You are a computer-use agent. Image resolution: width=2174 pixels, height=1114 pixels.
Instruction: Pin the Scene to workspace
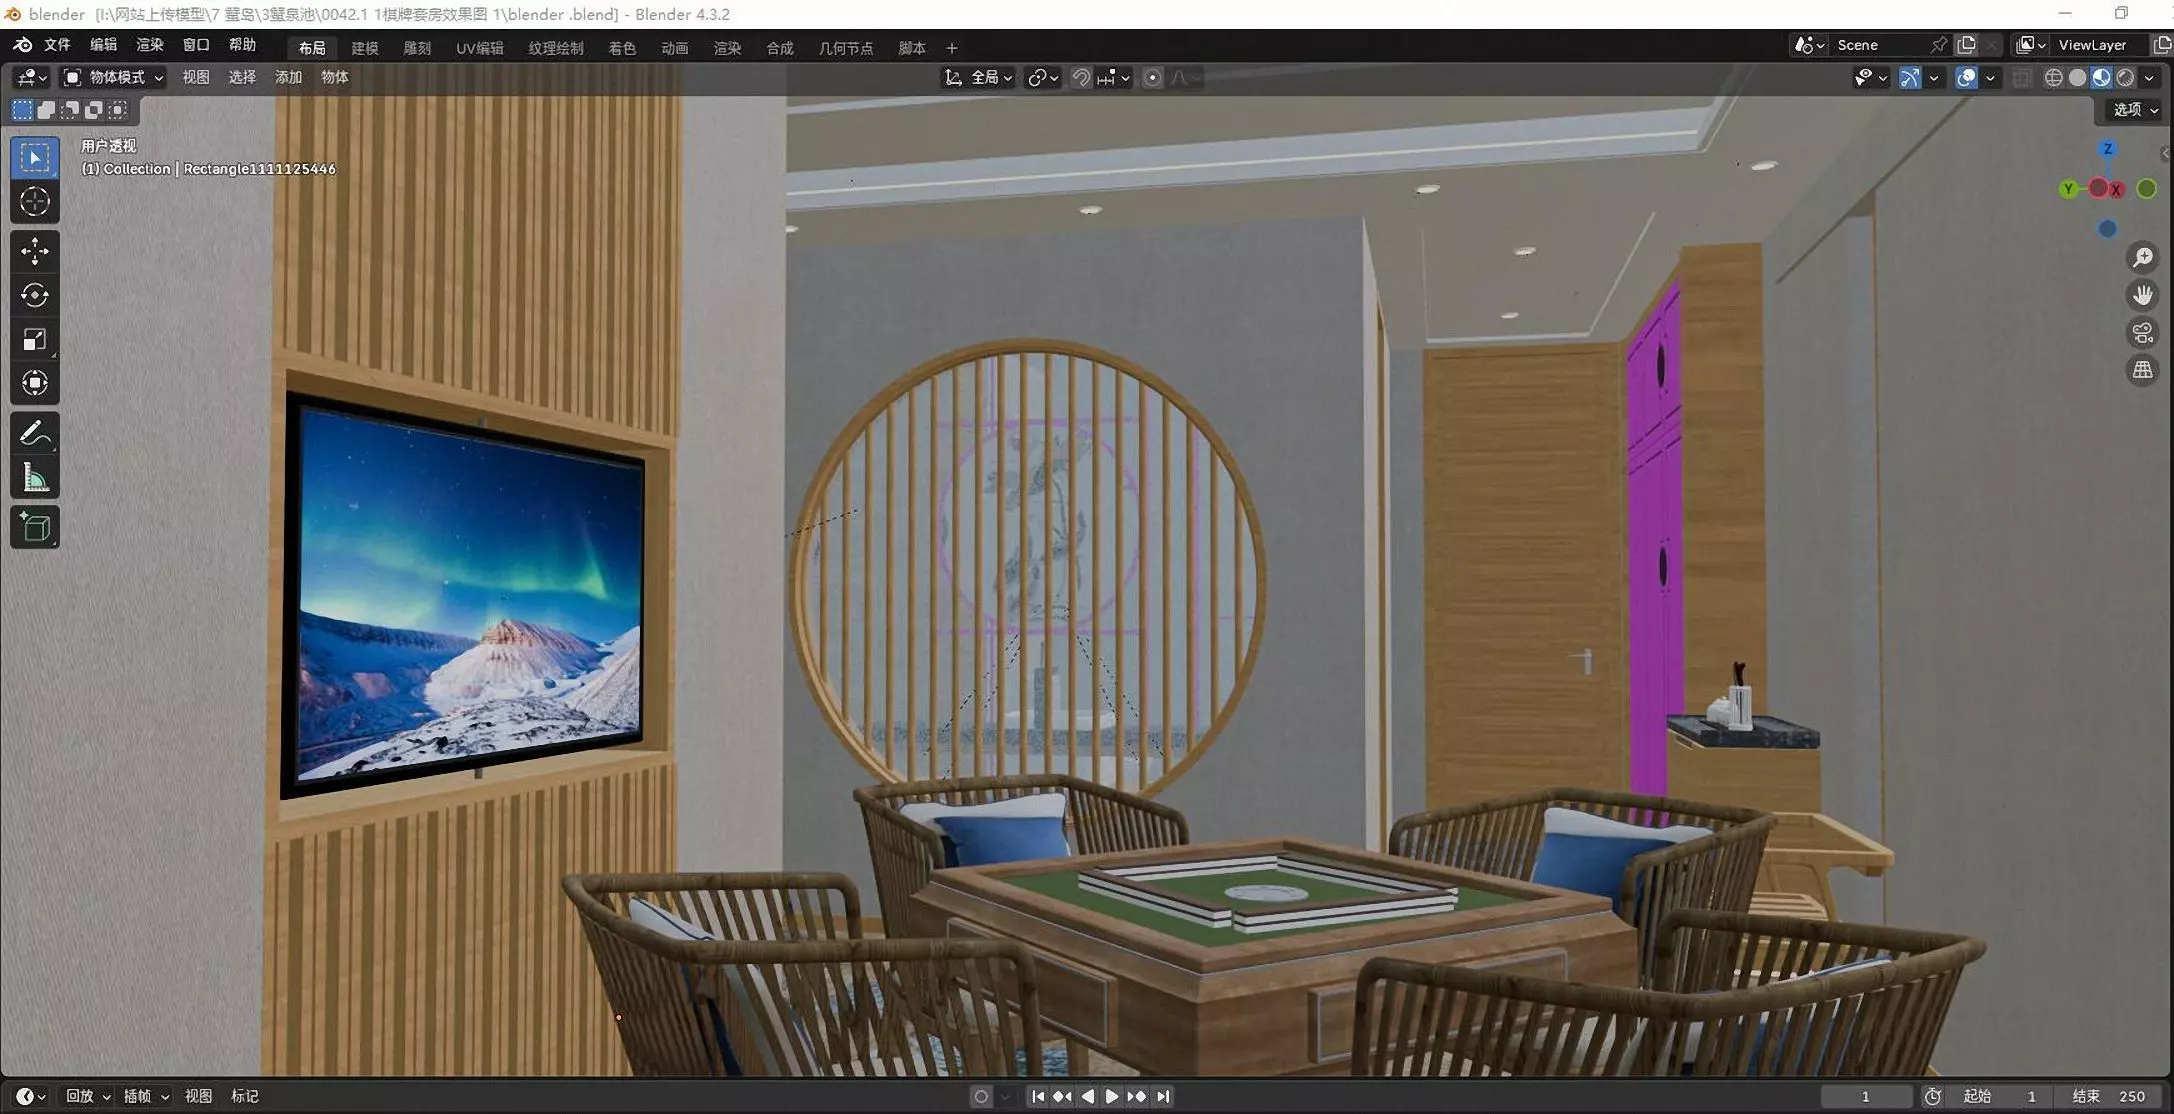[1938, 45]
